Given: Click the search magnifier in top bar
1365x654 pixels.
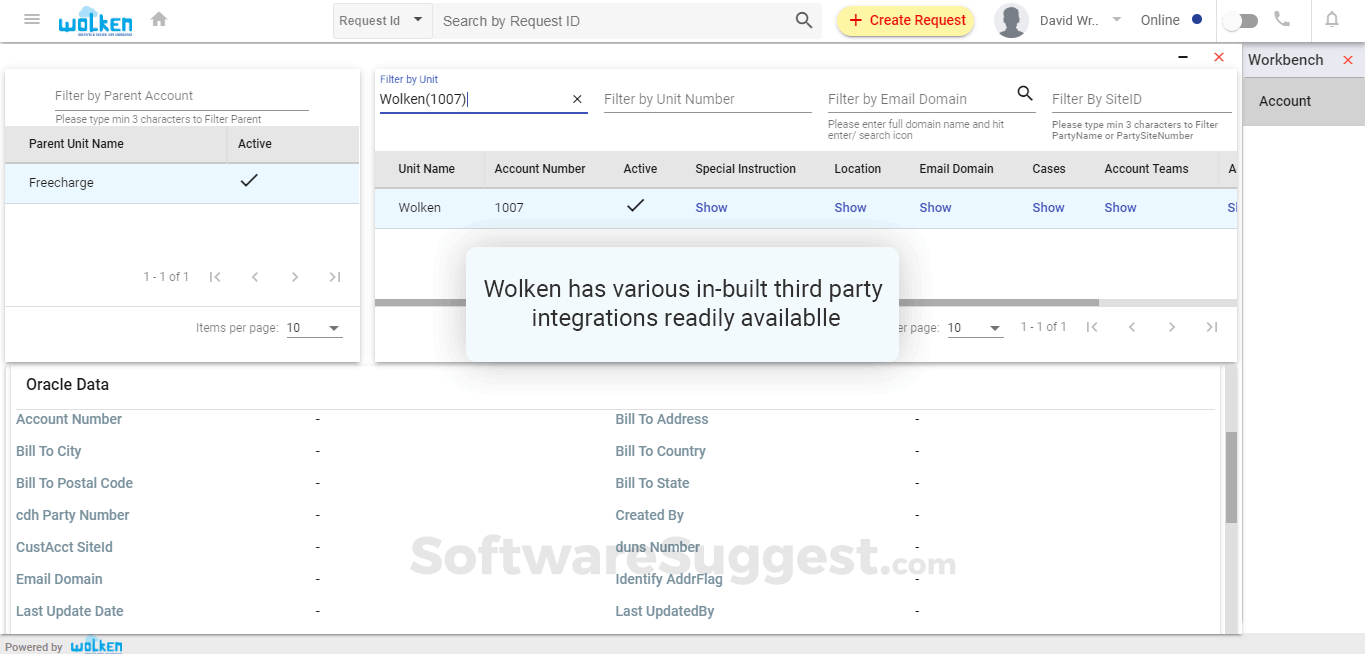Looking at the screenshot, I should tap(804, 20).
